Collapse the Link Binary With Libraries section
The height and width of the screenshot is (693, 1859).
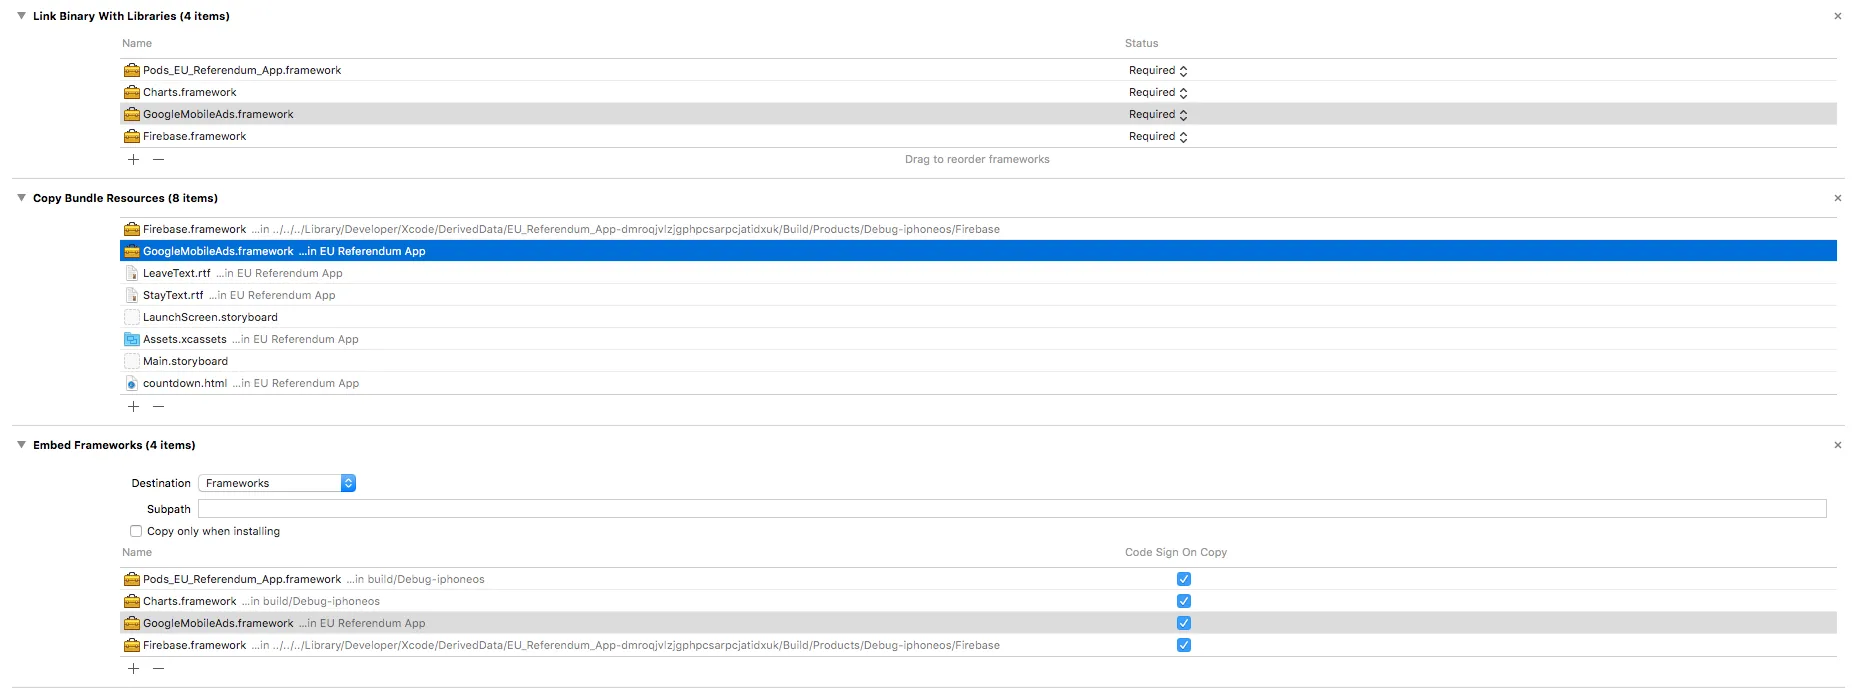coord(21,16)
